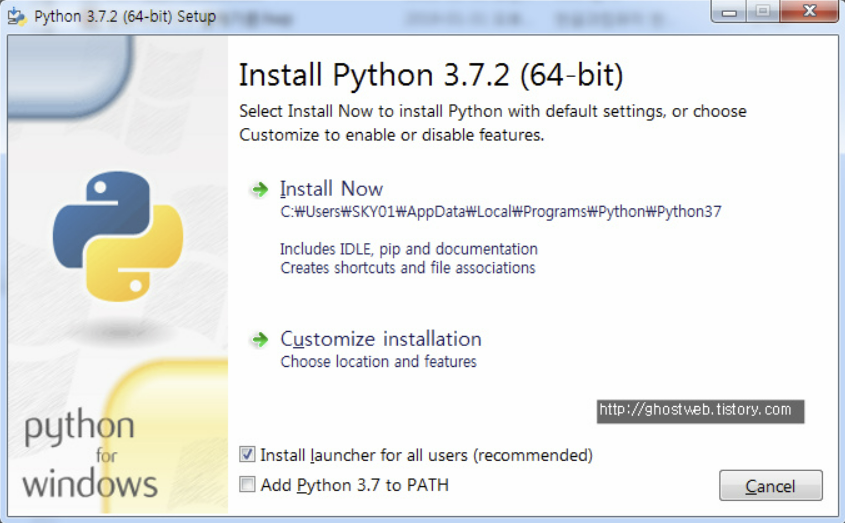Click 'Choose location and features' text
Viewport: 845px width, 523px height.
(x=378, y=361)
